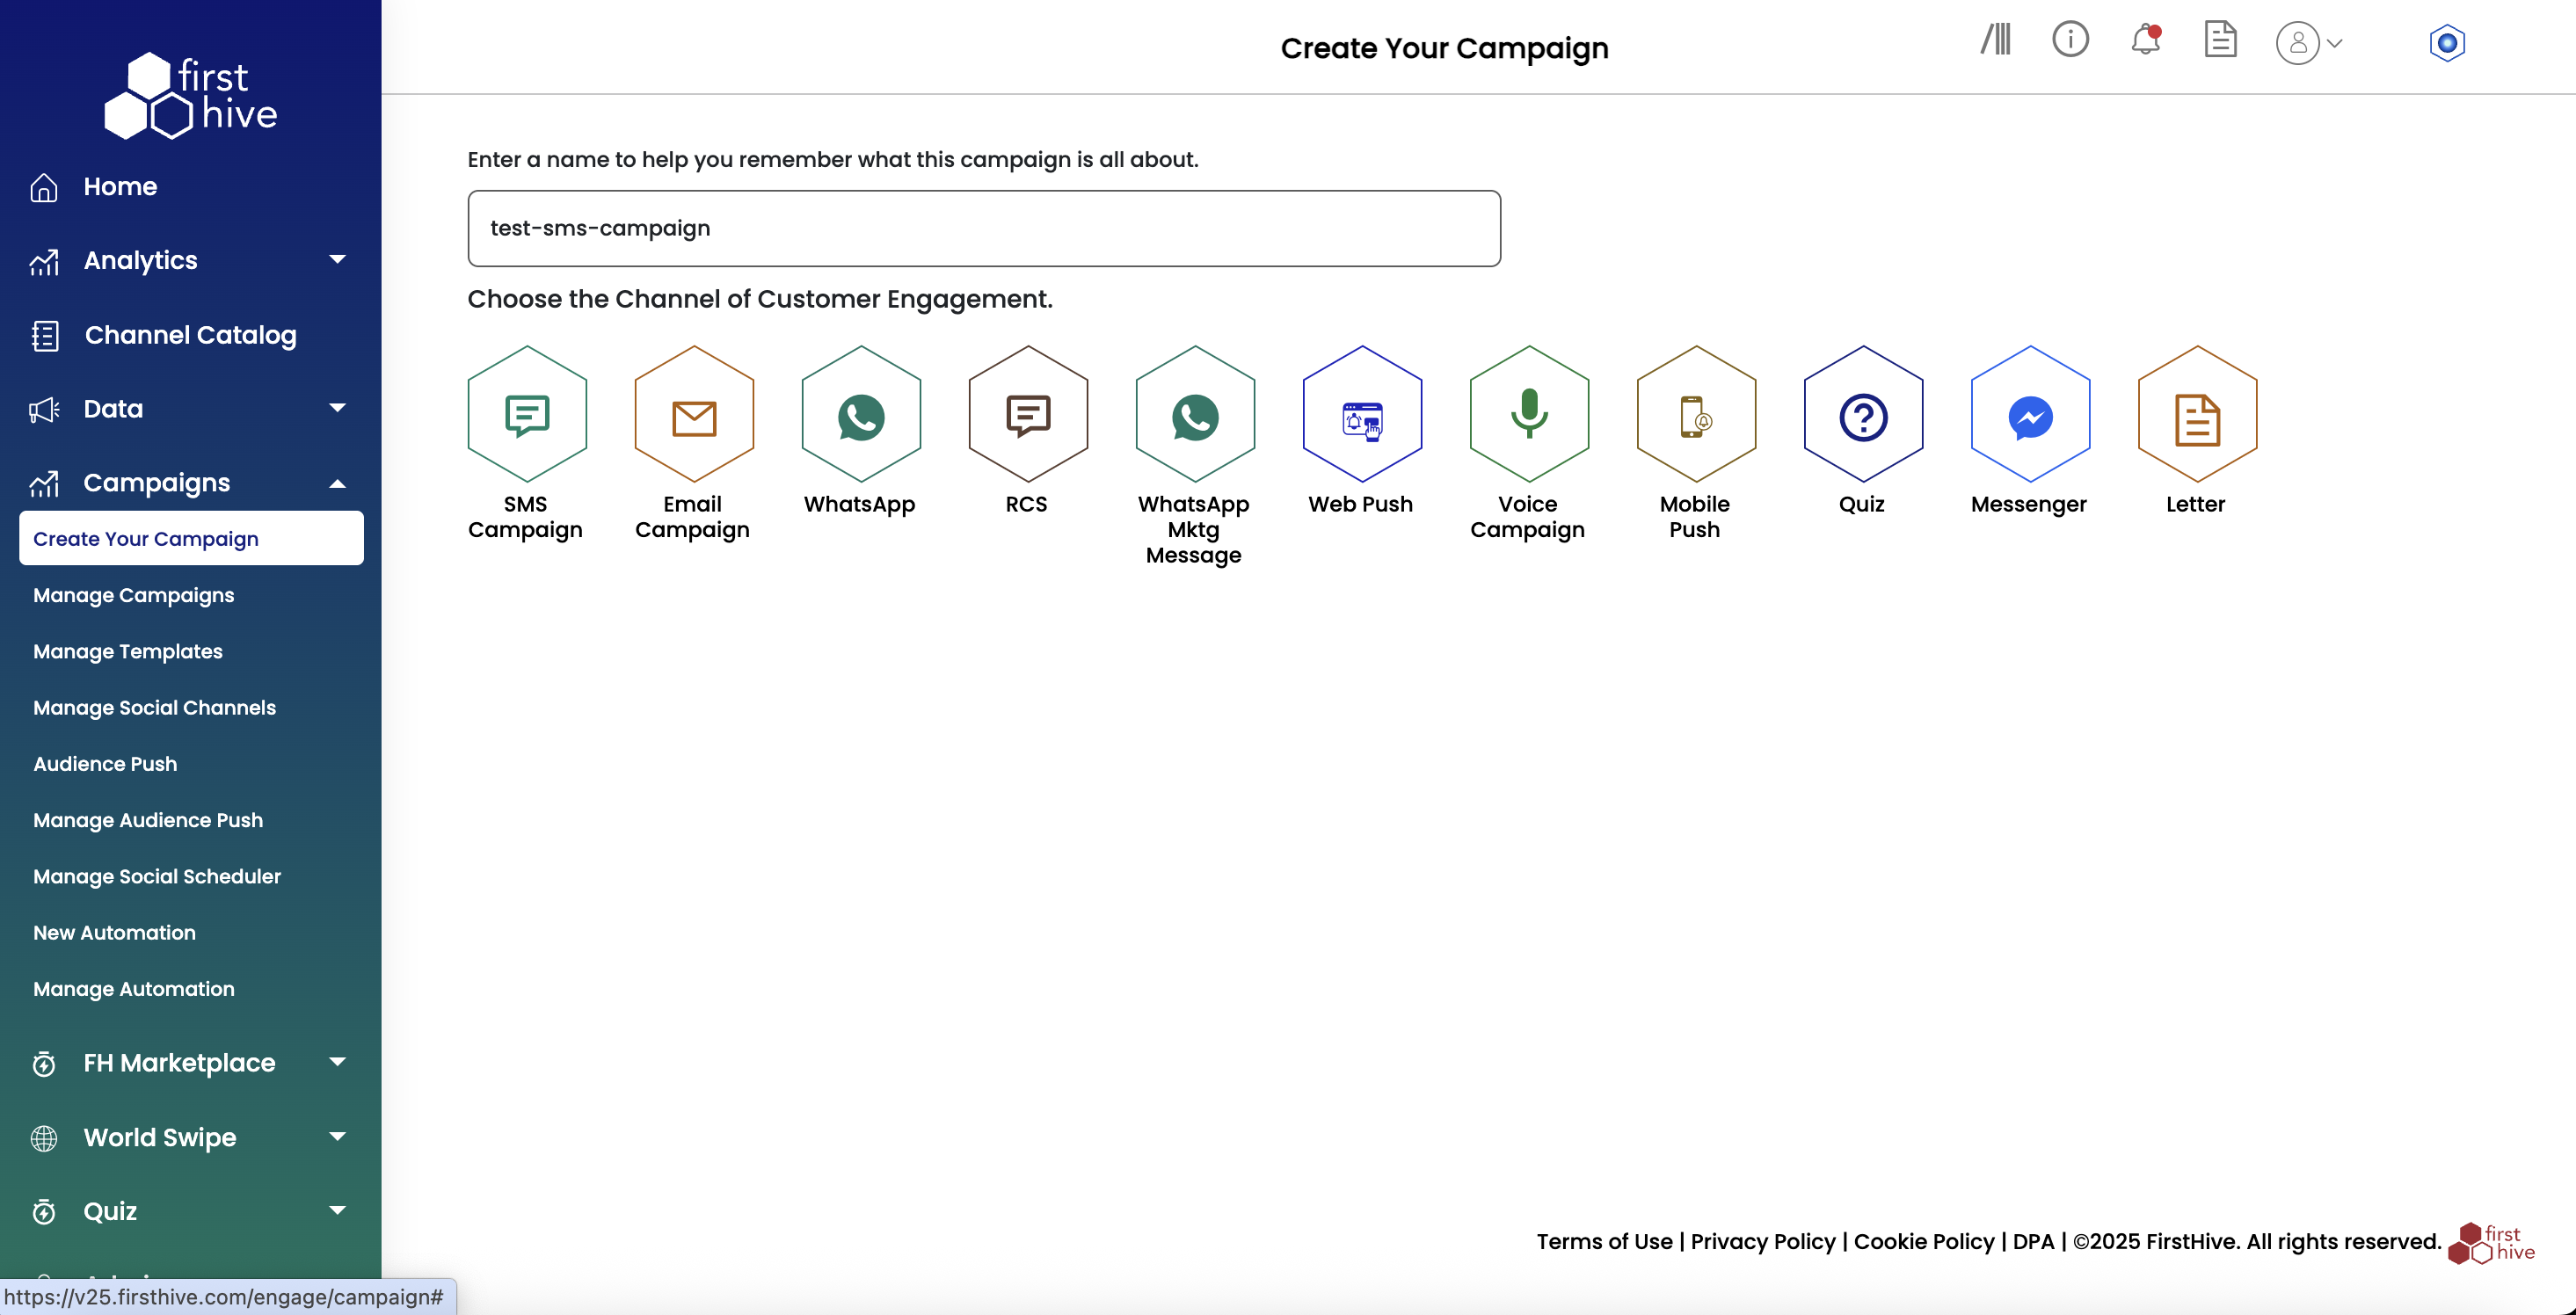Select the Voice Campaign microphone icon

click(x=1529, y=414)
